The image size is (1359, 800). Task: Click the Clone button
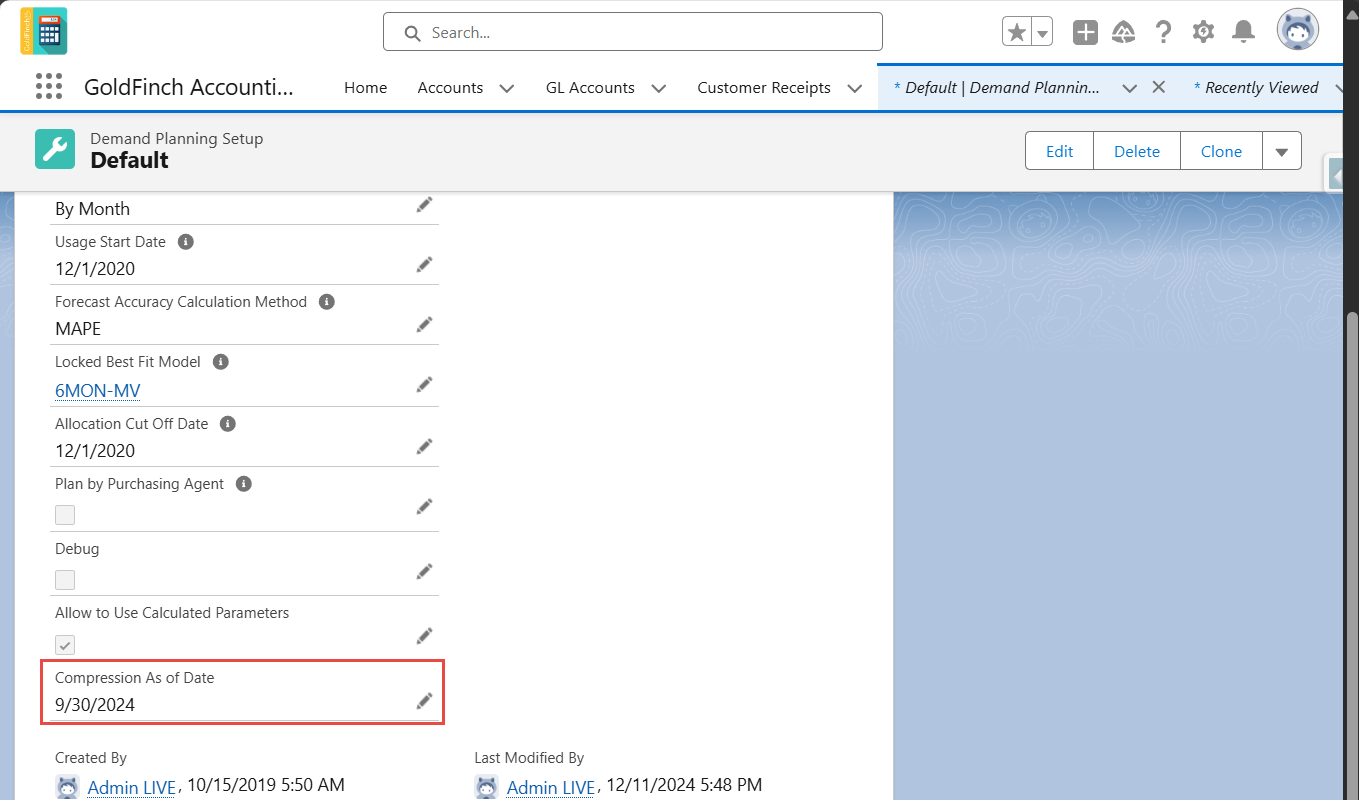[x=1221, y=151]
